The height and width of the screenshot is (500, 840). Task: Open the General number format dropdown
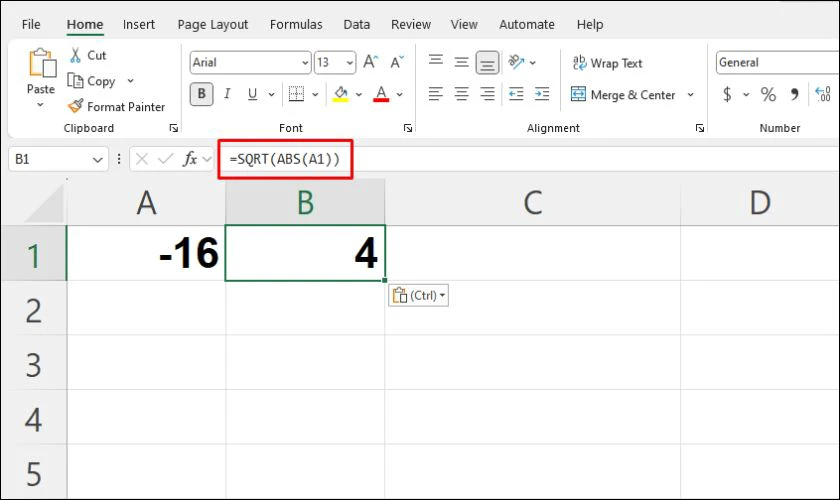click(x=777, y=63)
